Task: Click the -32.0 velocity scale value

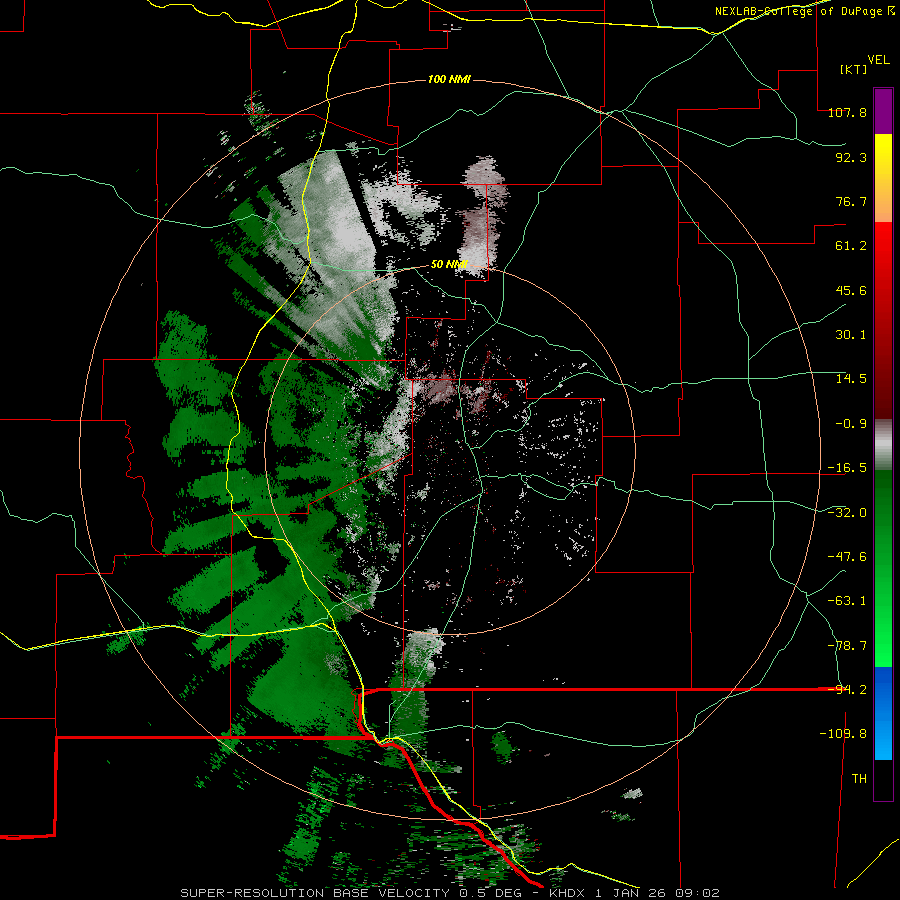Action: [x=847, y=513]
